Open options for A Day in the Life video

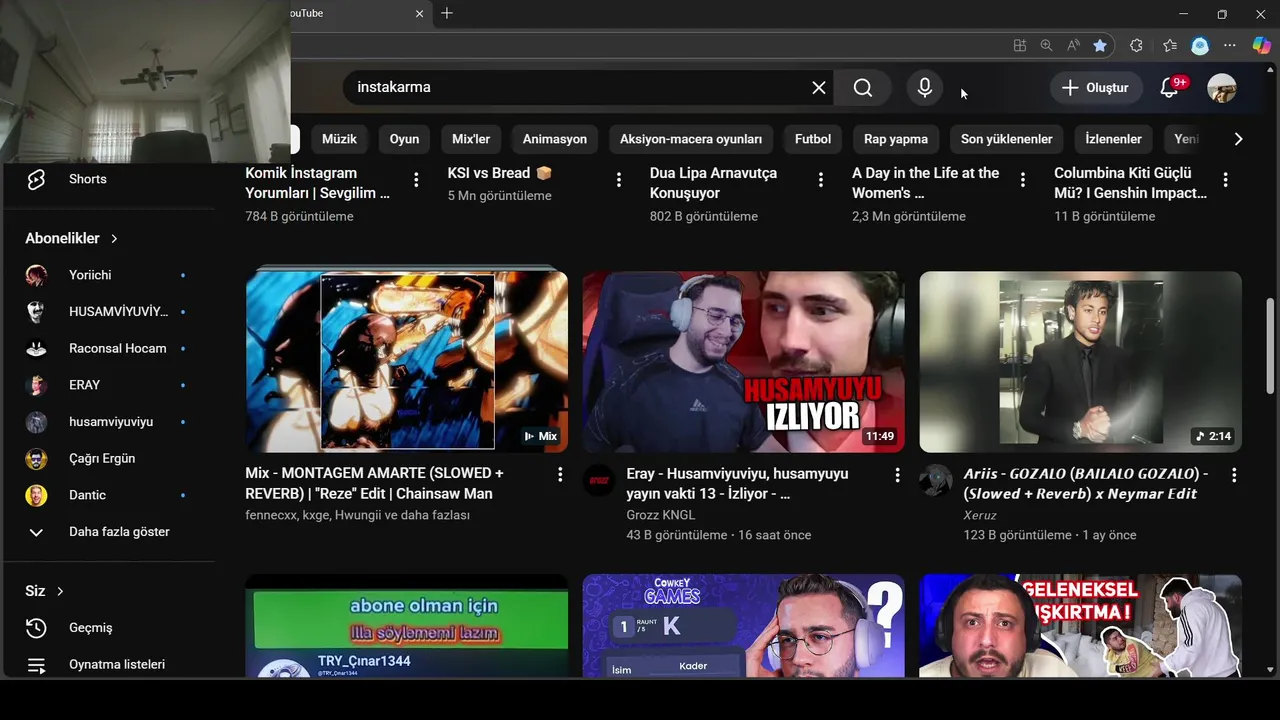pyautogui.click(x=1023, y=180)
